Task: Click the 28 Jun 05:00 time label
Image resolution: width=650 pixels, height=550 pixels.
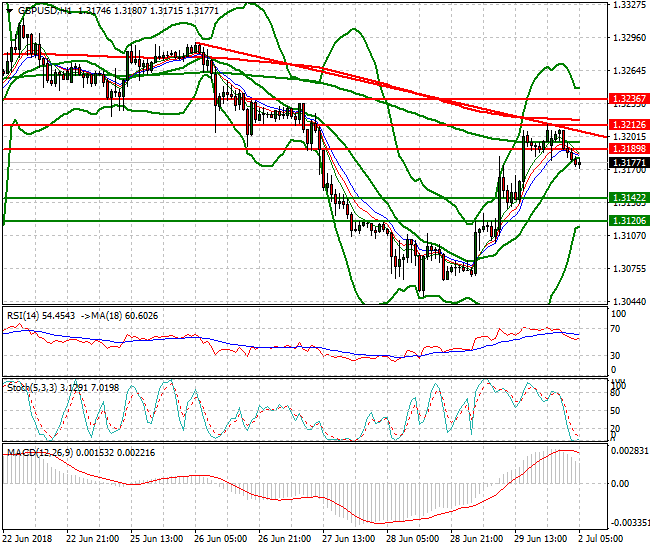Action: tap(413, 539)
